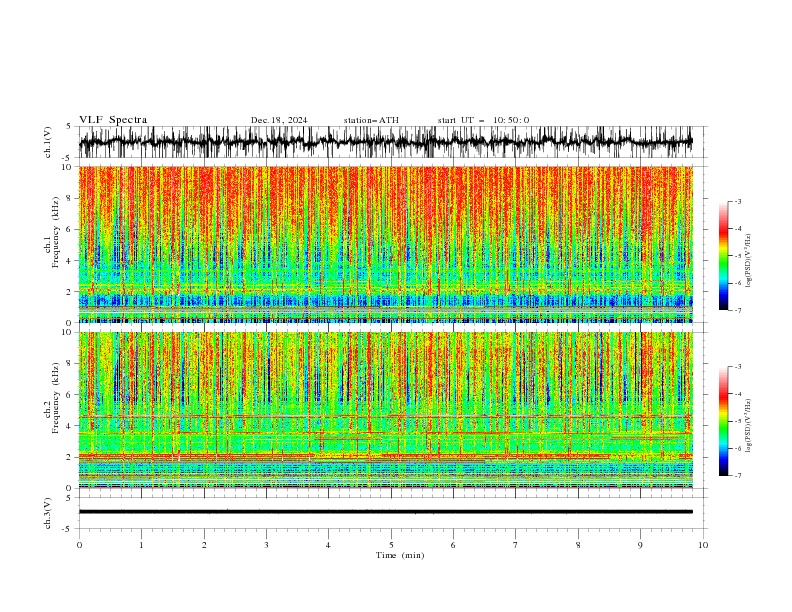Click '-3' on ch.1 color scale

737,201
